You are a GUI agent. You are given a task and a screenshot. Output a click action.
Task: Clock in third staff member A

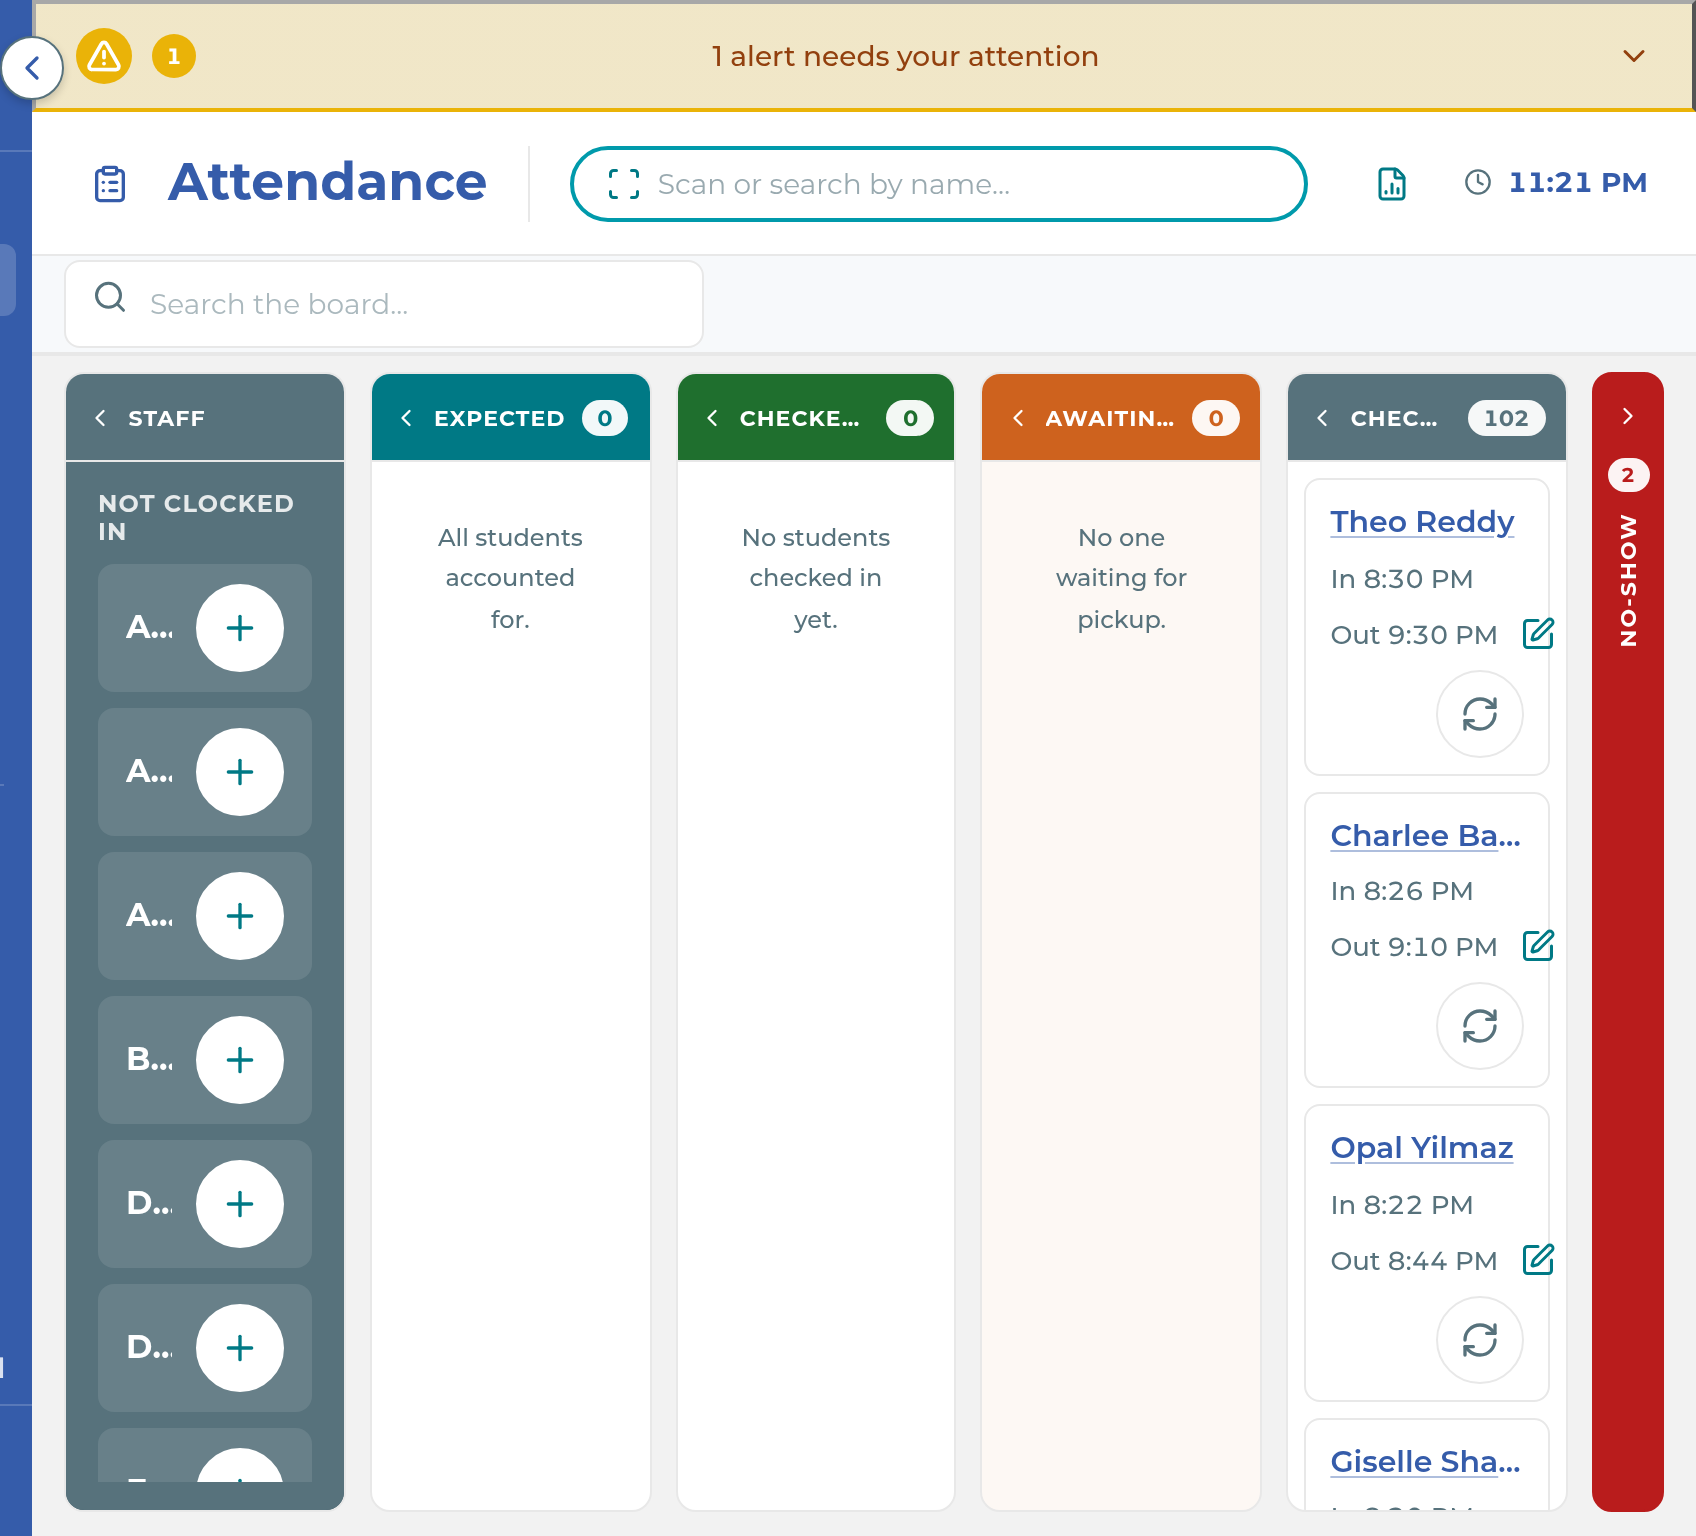(240, 916)
